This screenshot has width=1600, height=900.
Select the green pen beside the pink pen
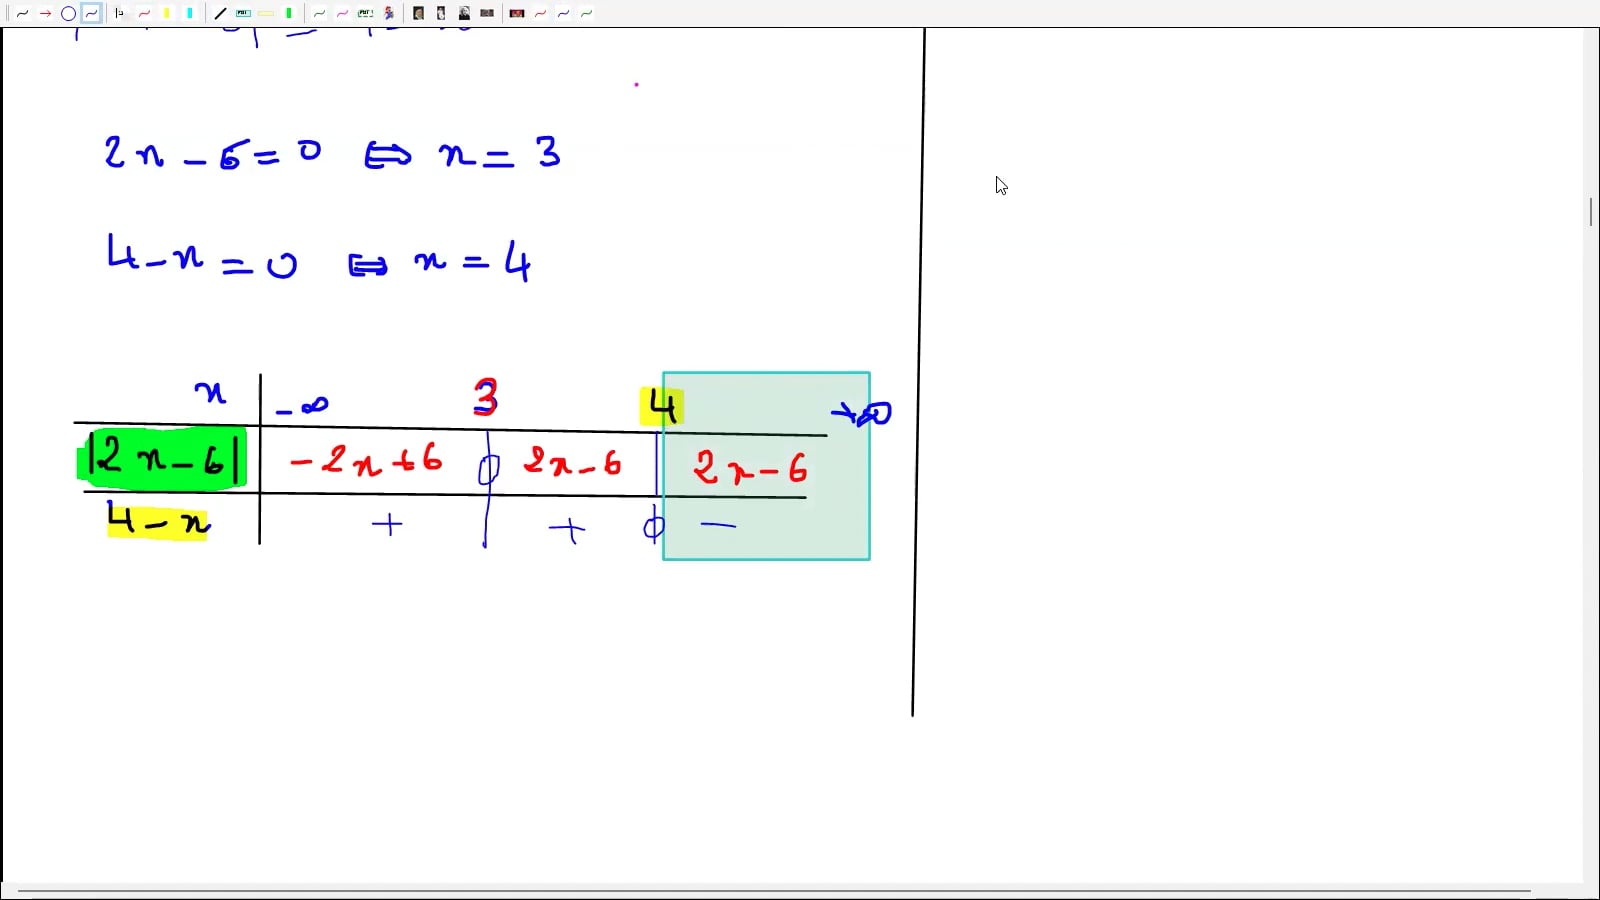(319, 13)
